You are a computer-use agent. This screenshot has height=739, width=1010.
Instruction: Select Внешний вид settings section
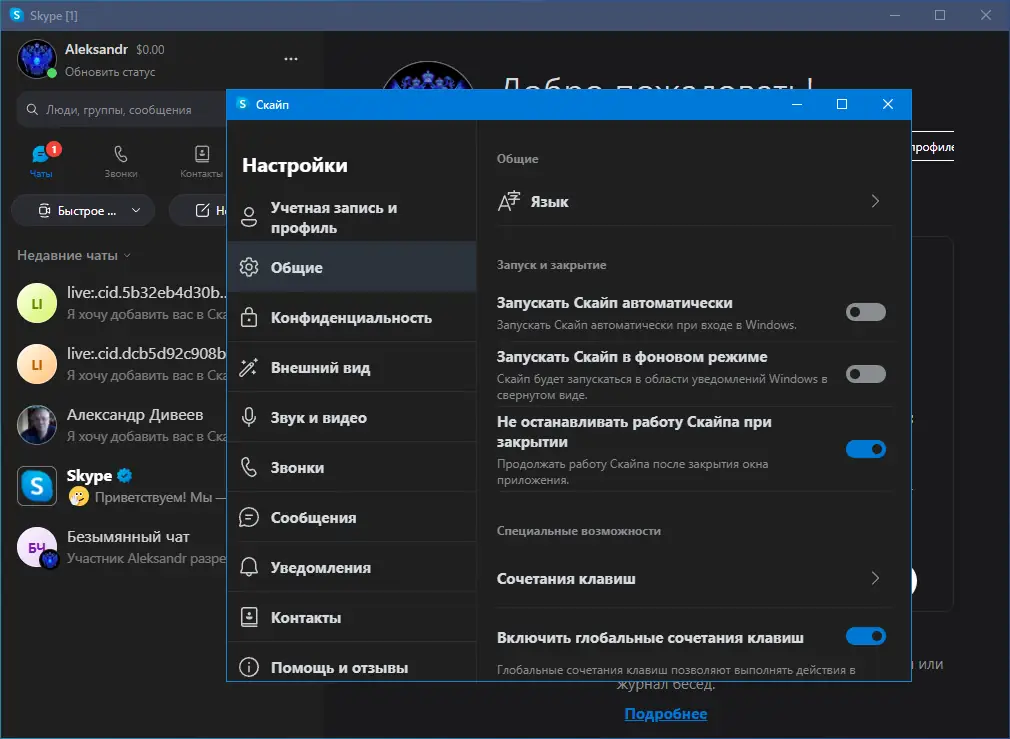[352, 367]
